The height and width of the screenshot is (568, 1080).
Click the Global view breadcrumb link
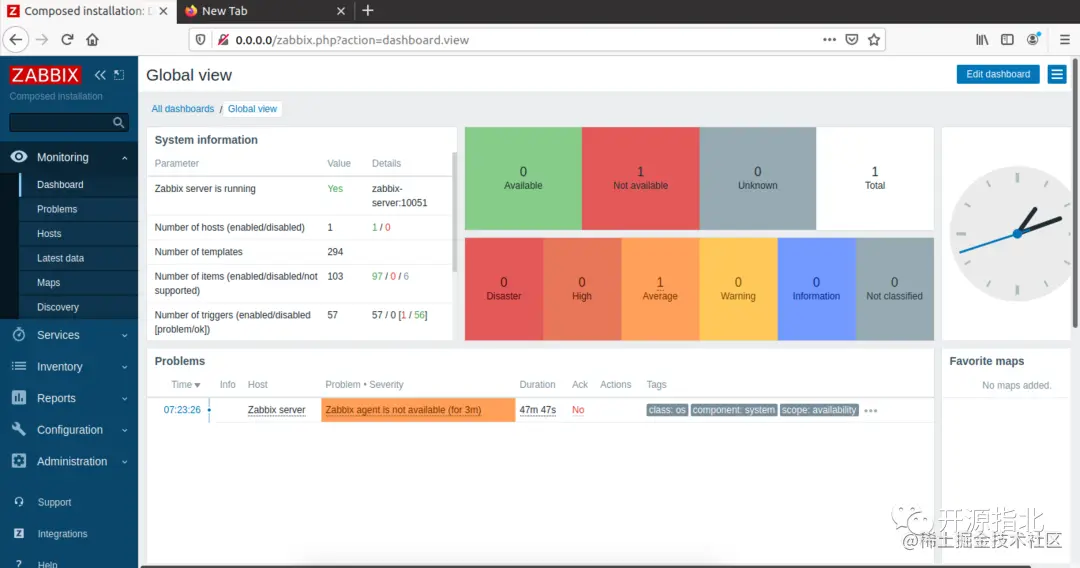point(252,109)
